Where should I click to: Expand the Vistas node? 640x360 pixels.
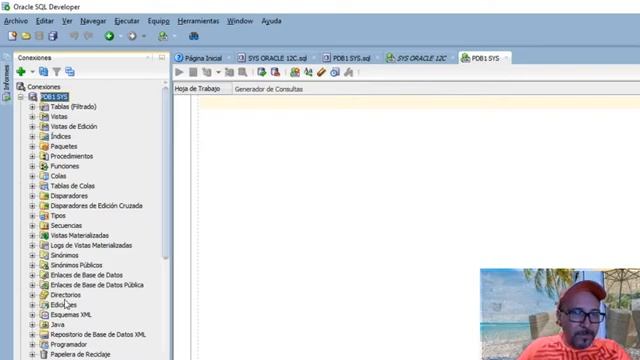point(32,117)
